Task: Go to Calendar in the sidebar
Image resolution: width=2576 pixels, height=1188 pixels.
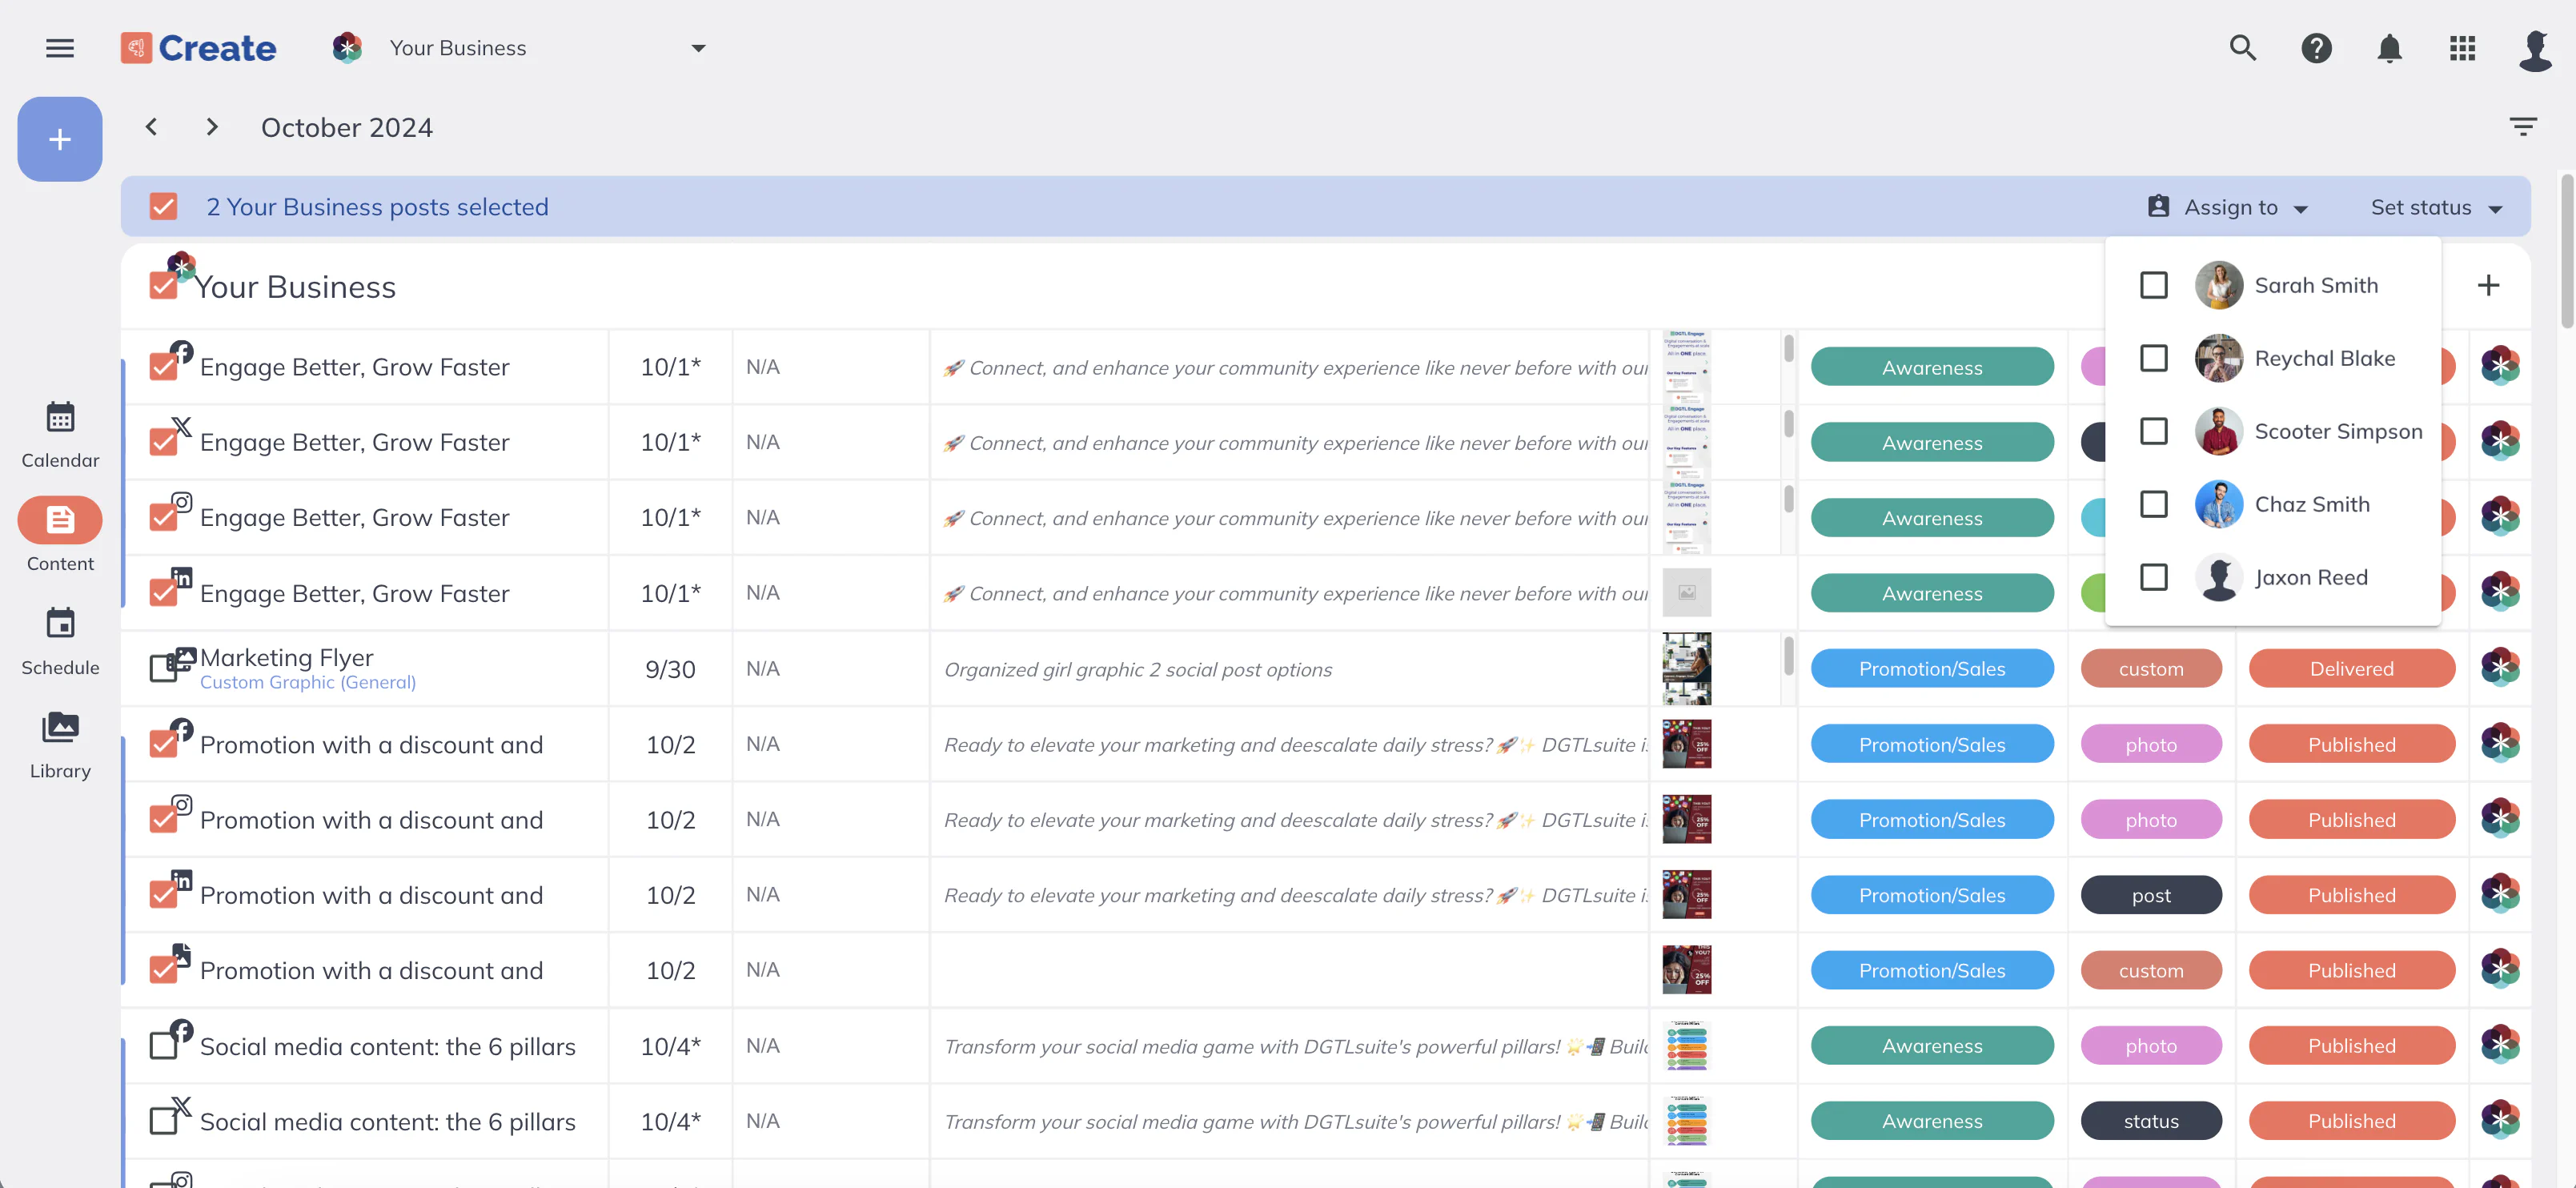Action: [60, 434]
